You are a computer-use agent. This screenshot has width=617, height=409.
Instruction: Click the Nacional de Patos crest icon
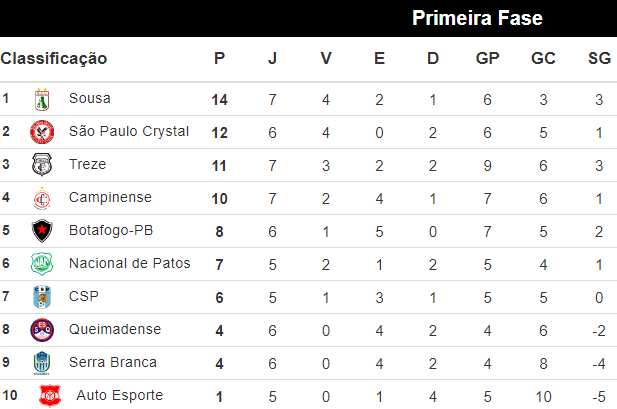click(42, 264)
